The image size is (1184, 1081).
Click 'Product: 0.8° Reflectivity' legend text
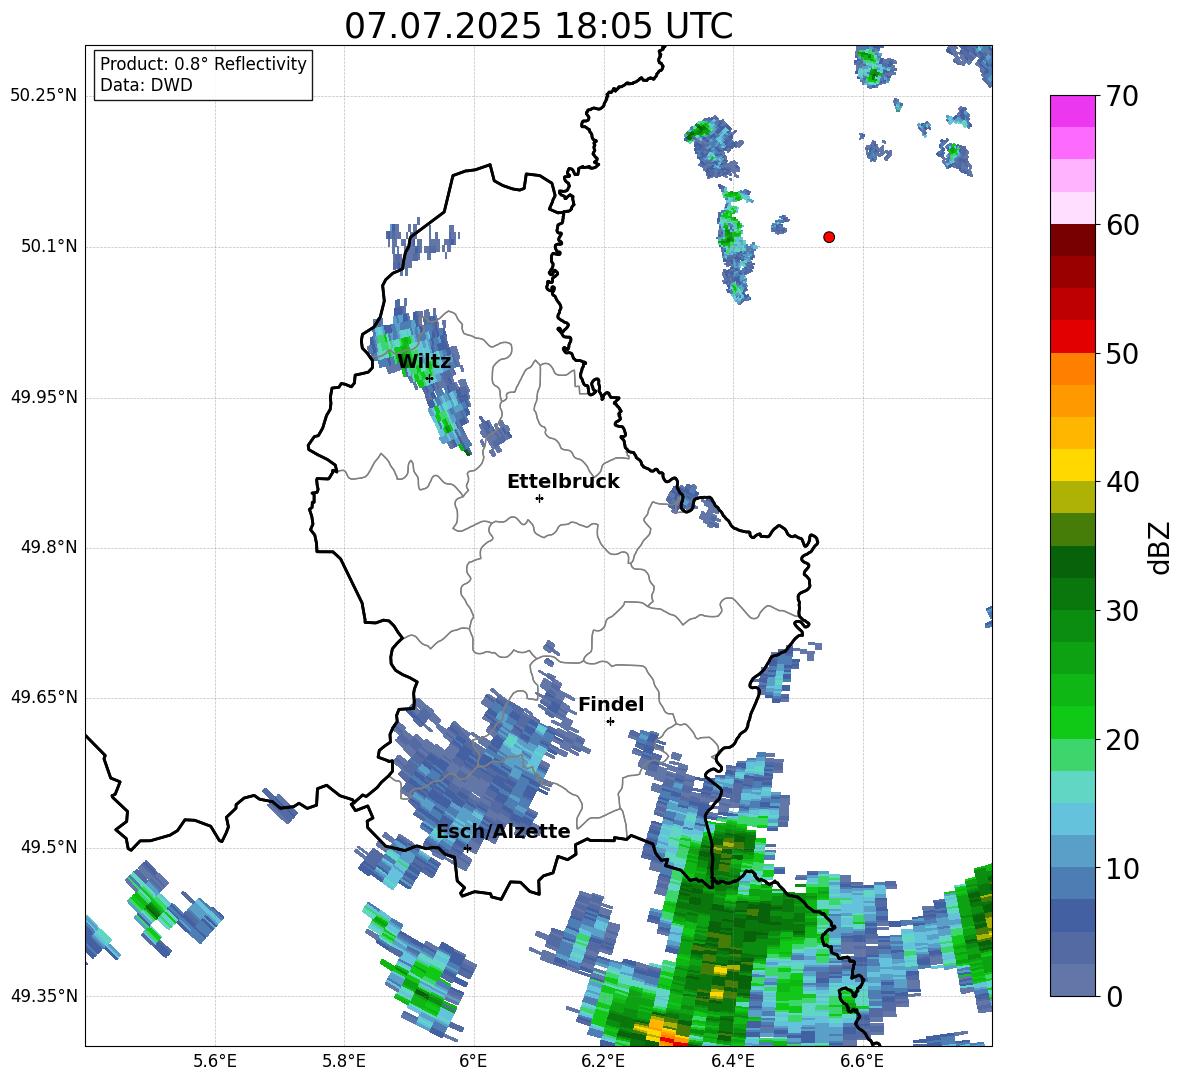coord(203,64)
